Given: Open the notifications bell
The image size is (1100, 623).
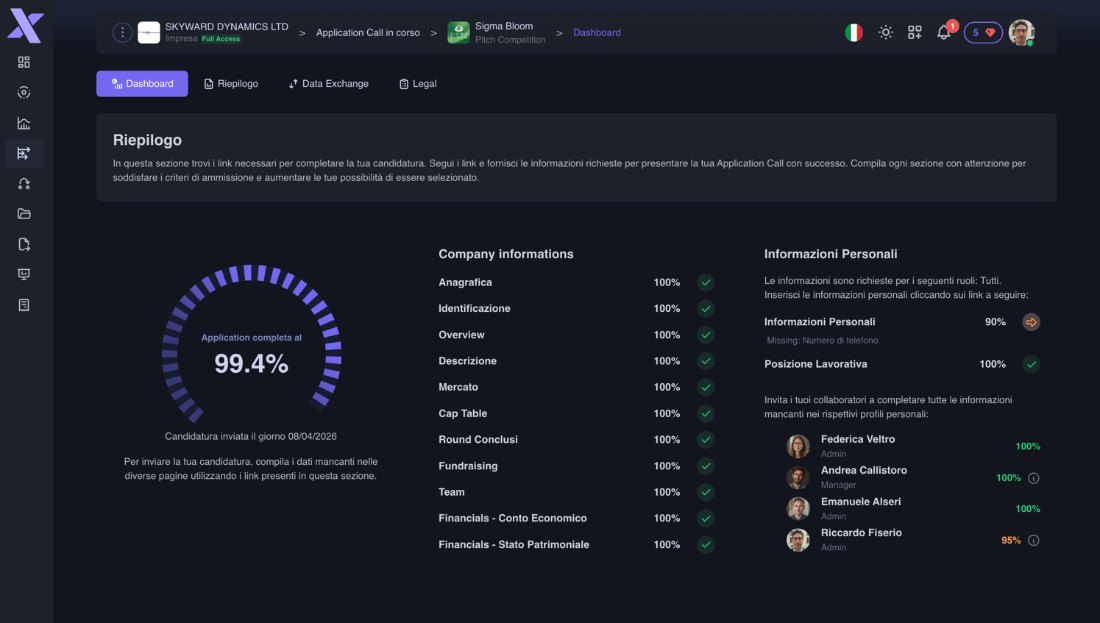Looking at the screenshot, I should click(944, 32).
